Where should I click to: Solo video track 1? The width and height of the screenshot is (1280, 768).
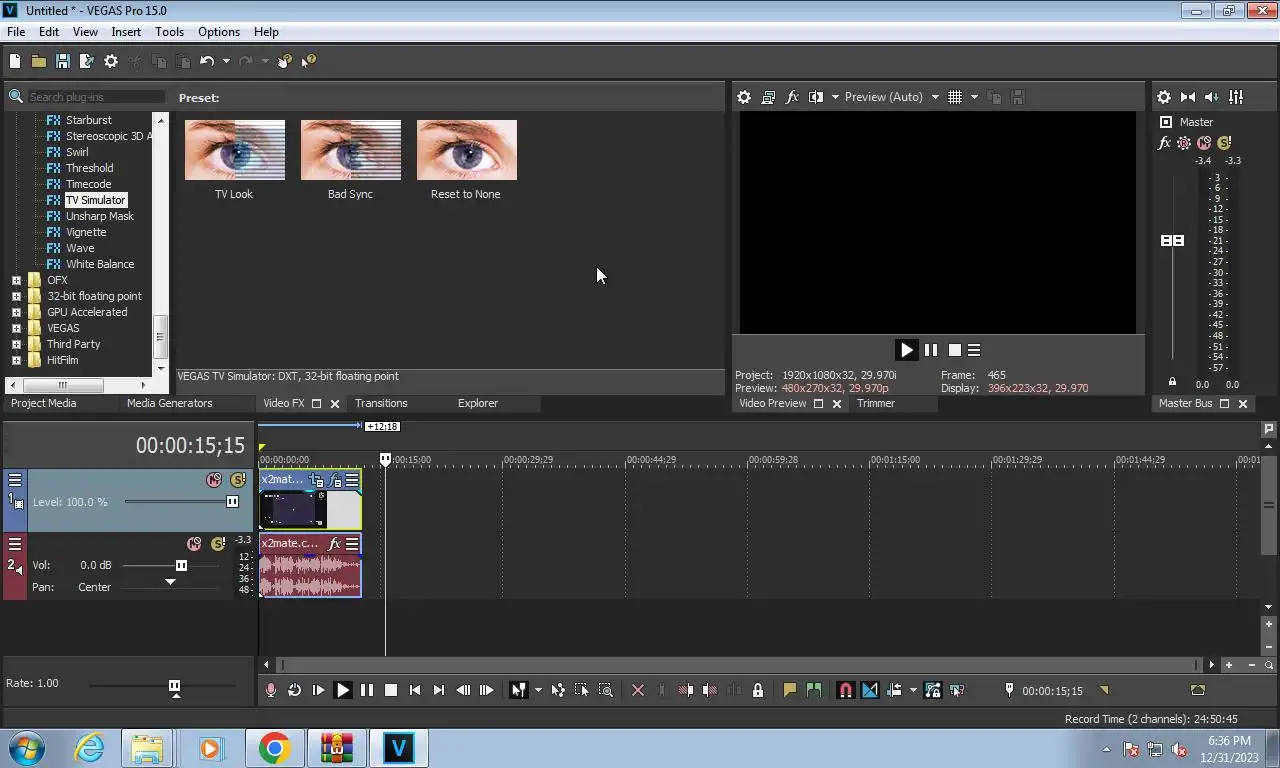(238, 480)
